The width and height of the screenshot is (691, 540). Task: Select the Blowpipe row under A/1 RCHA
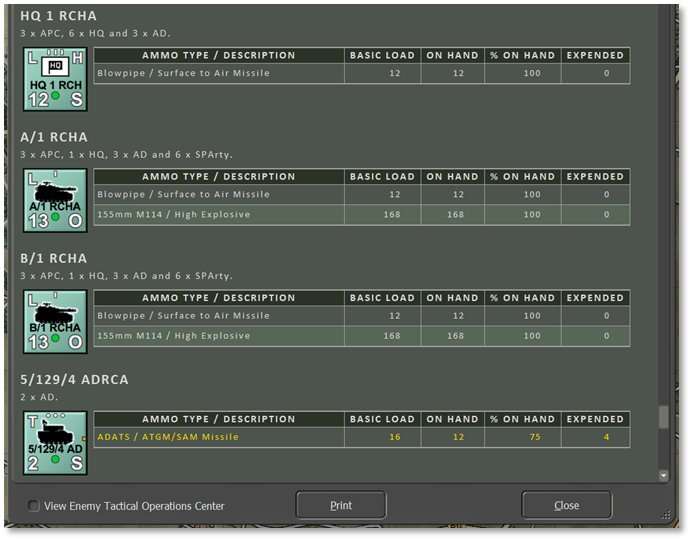point(361,194)
